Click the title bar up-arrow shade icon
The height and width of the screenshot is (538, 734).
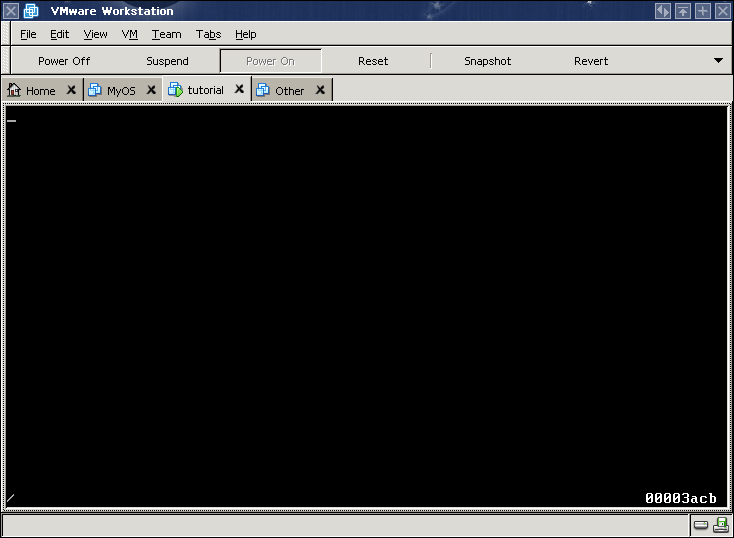(683, 11)
